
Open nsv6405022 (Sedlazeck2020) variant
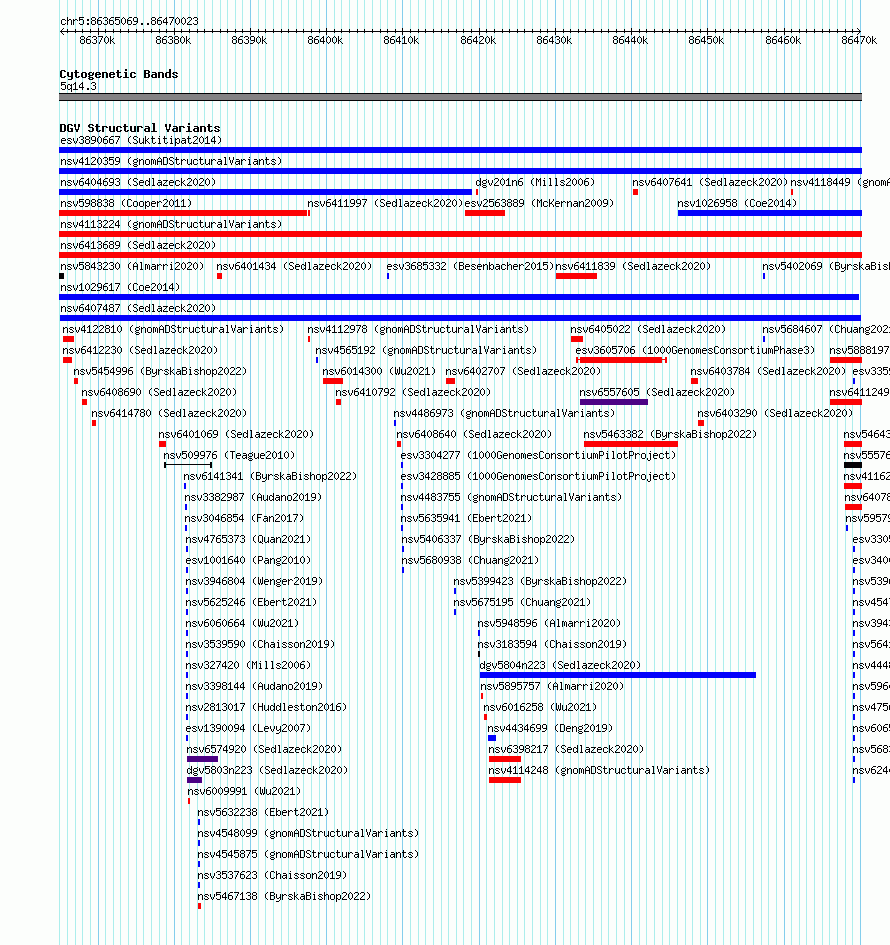[x=648, y=330]
